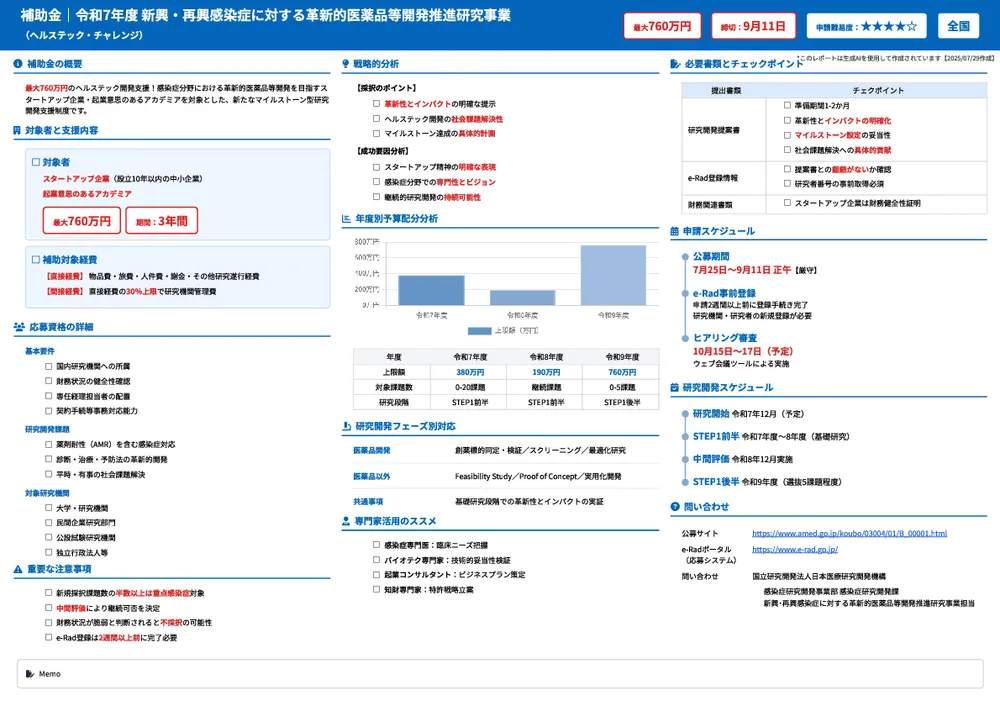
Task: Open the amed.go.jp 公募サイト link
Action: [x=849, y=533]
